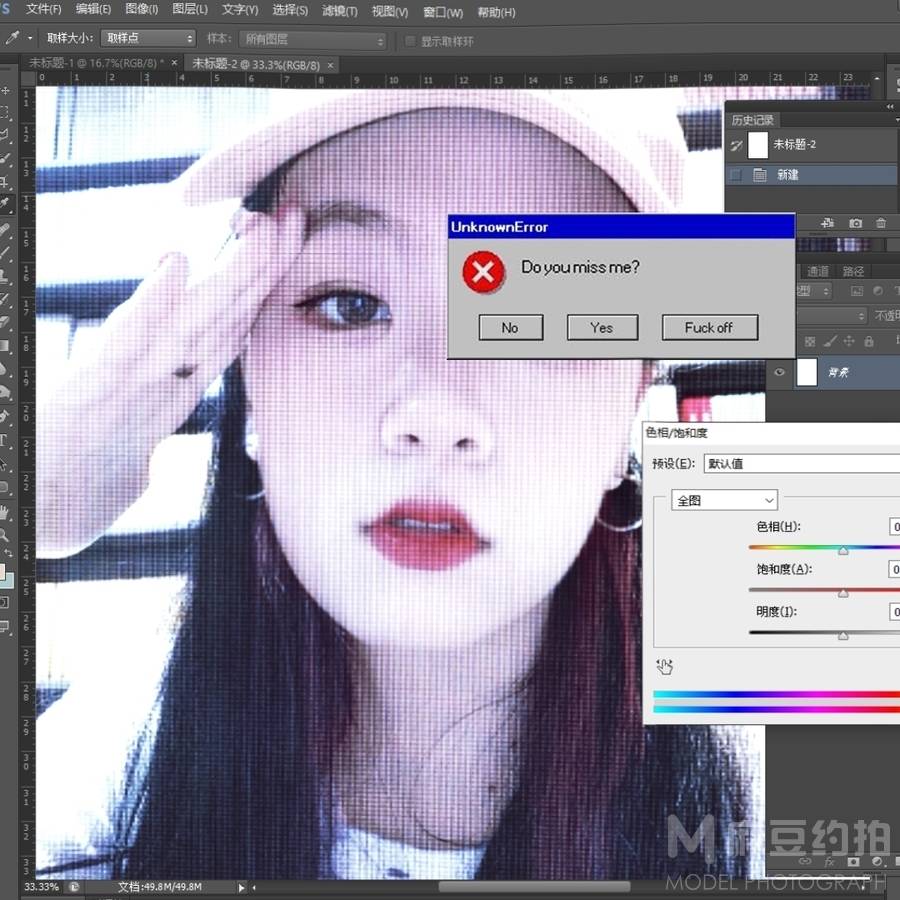
Task: Select the Healing Brush tool
Action: point(5,230)
